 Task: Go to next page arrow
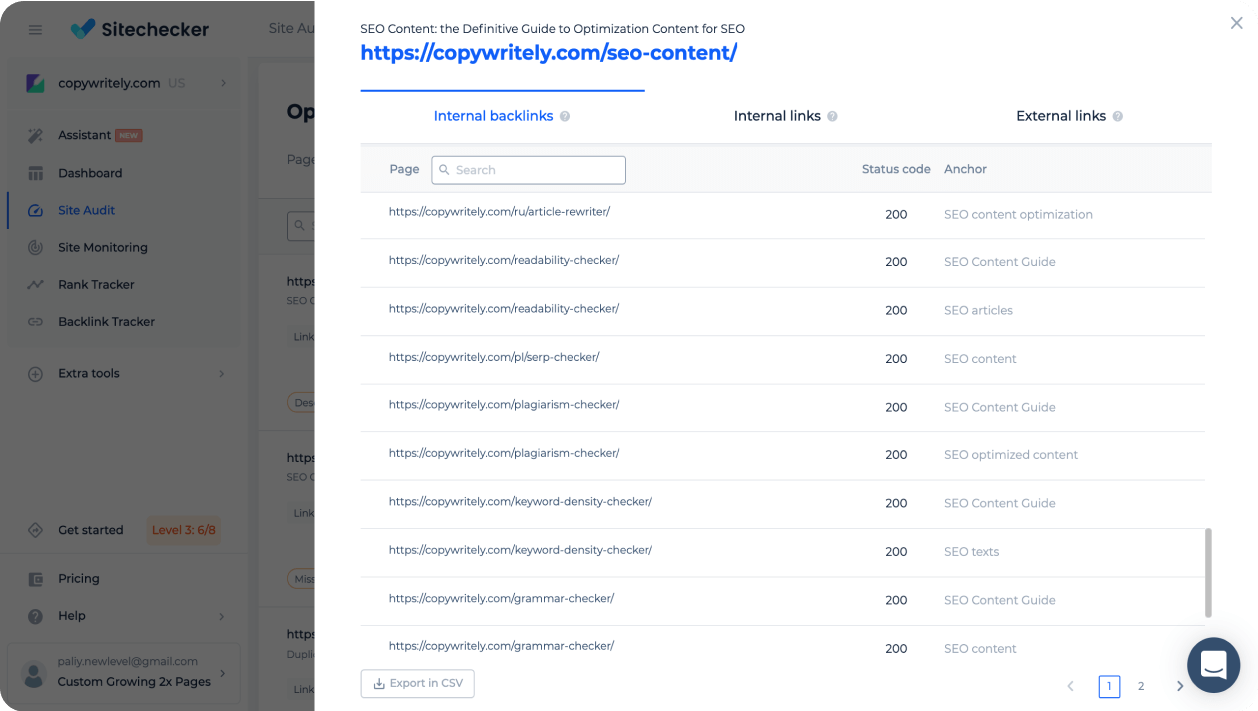(1180, 686)
